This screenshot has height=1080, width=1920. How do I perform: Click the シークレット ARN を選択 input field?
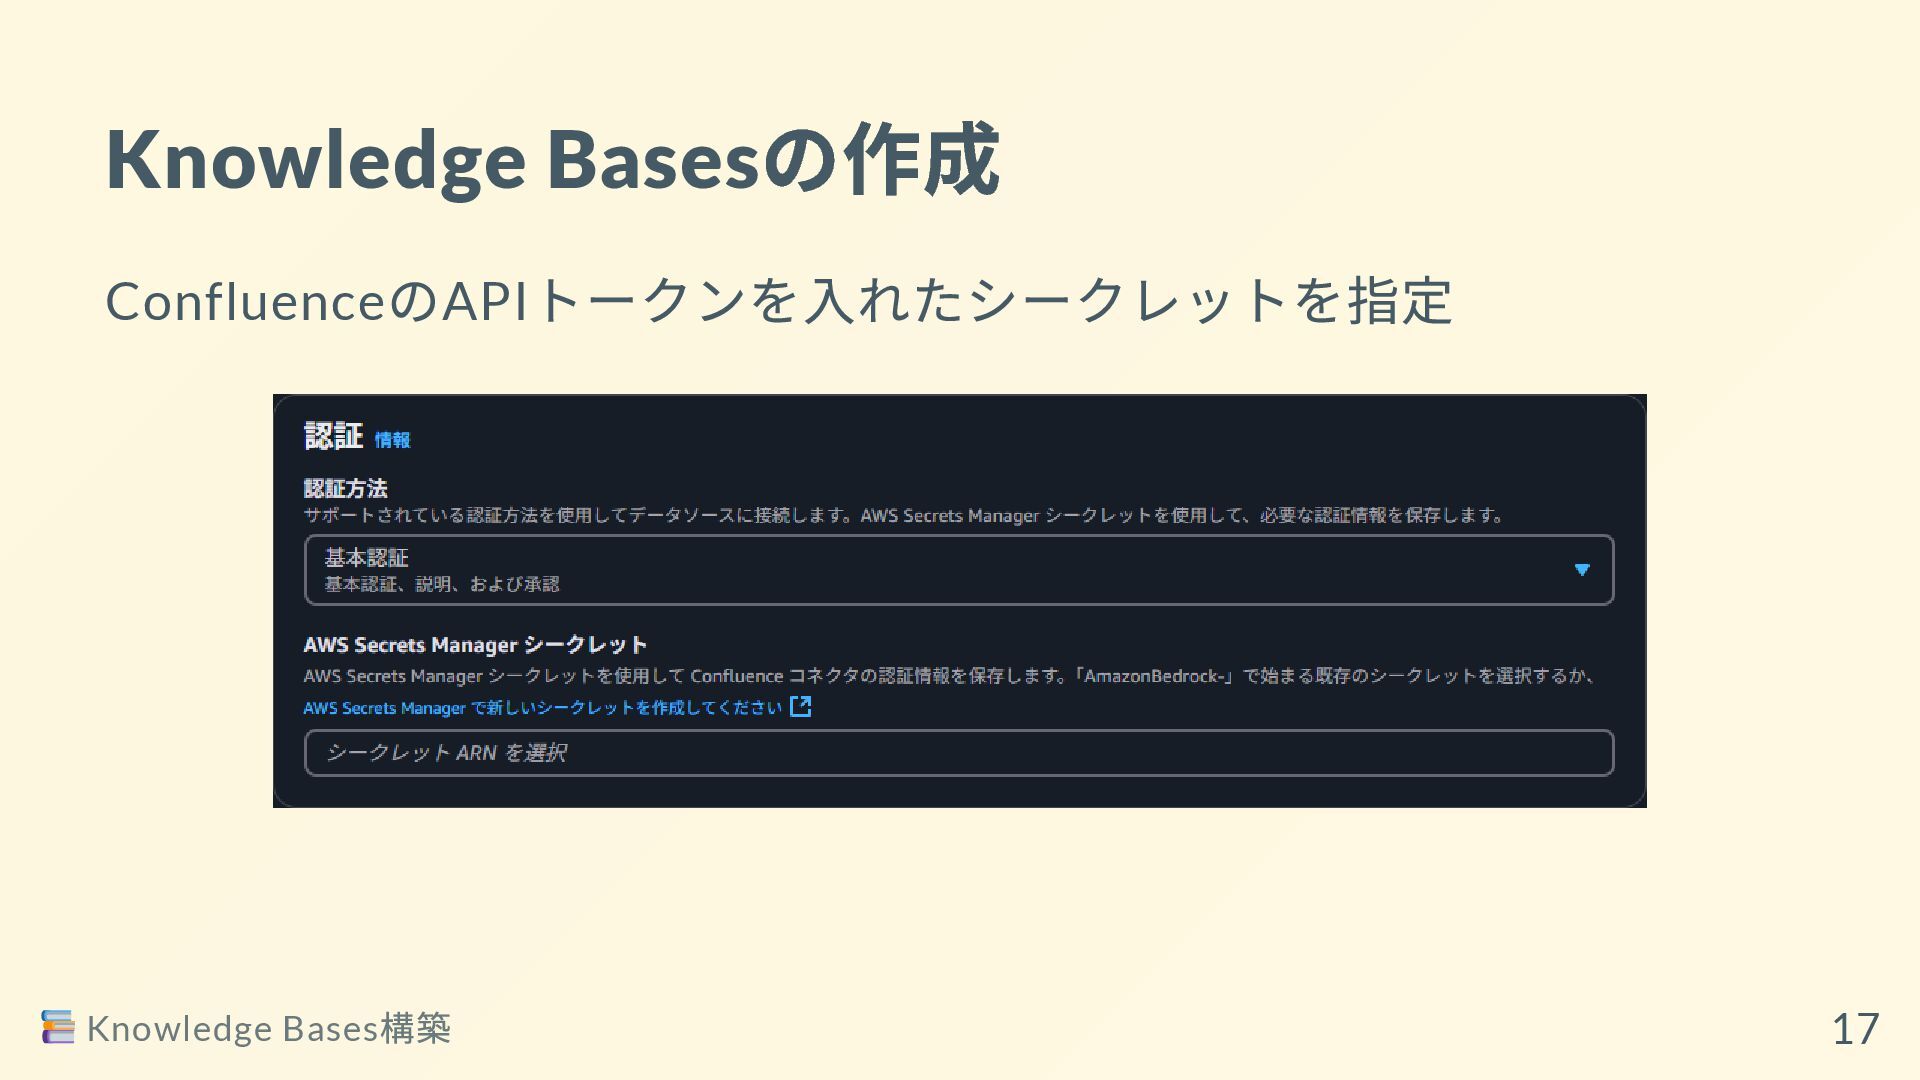pos(958,753)
